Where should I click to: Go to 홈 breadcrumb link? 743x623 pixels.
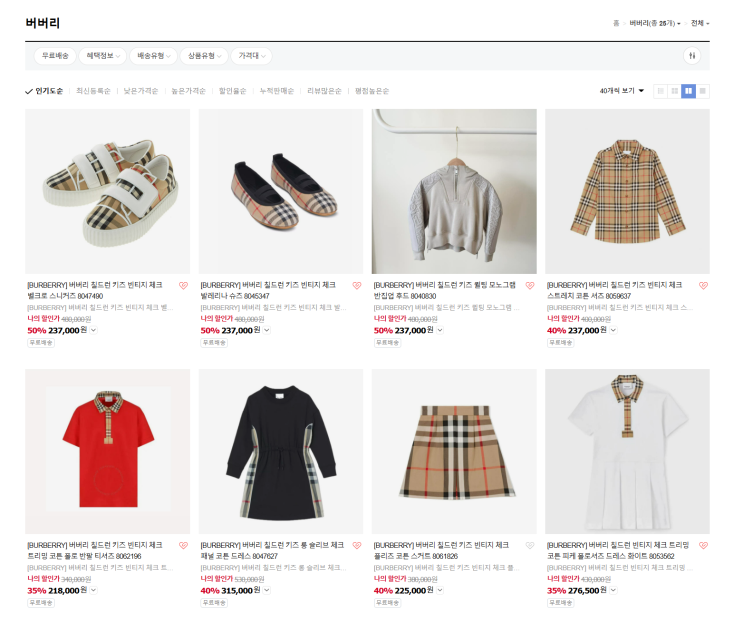point(616,23)
